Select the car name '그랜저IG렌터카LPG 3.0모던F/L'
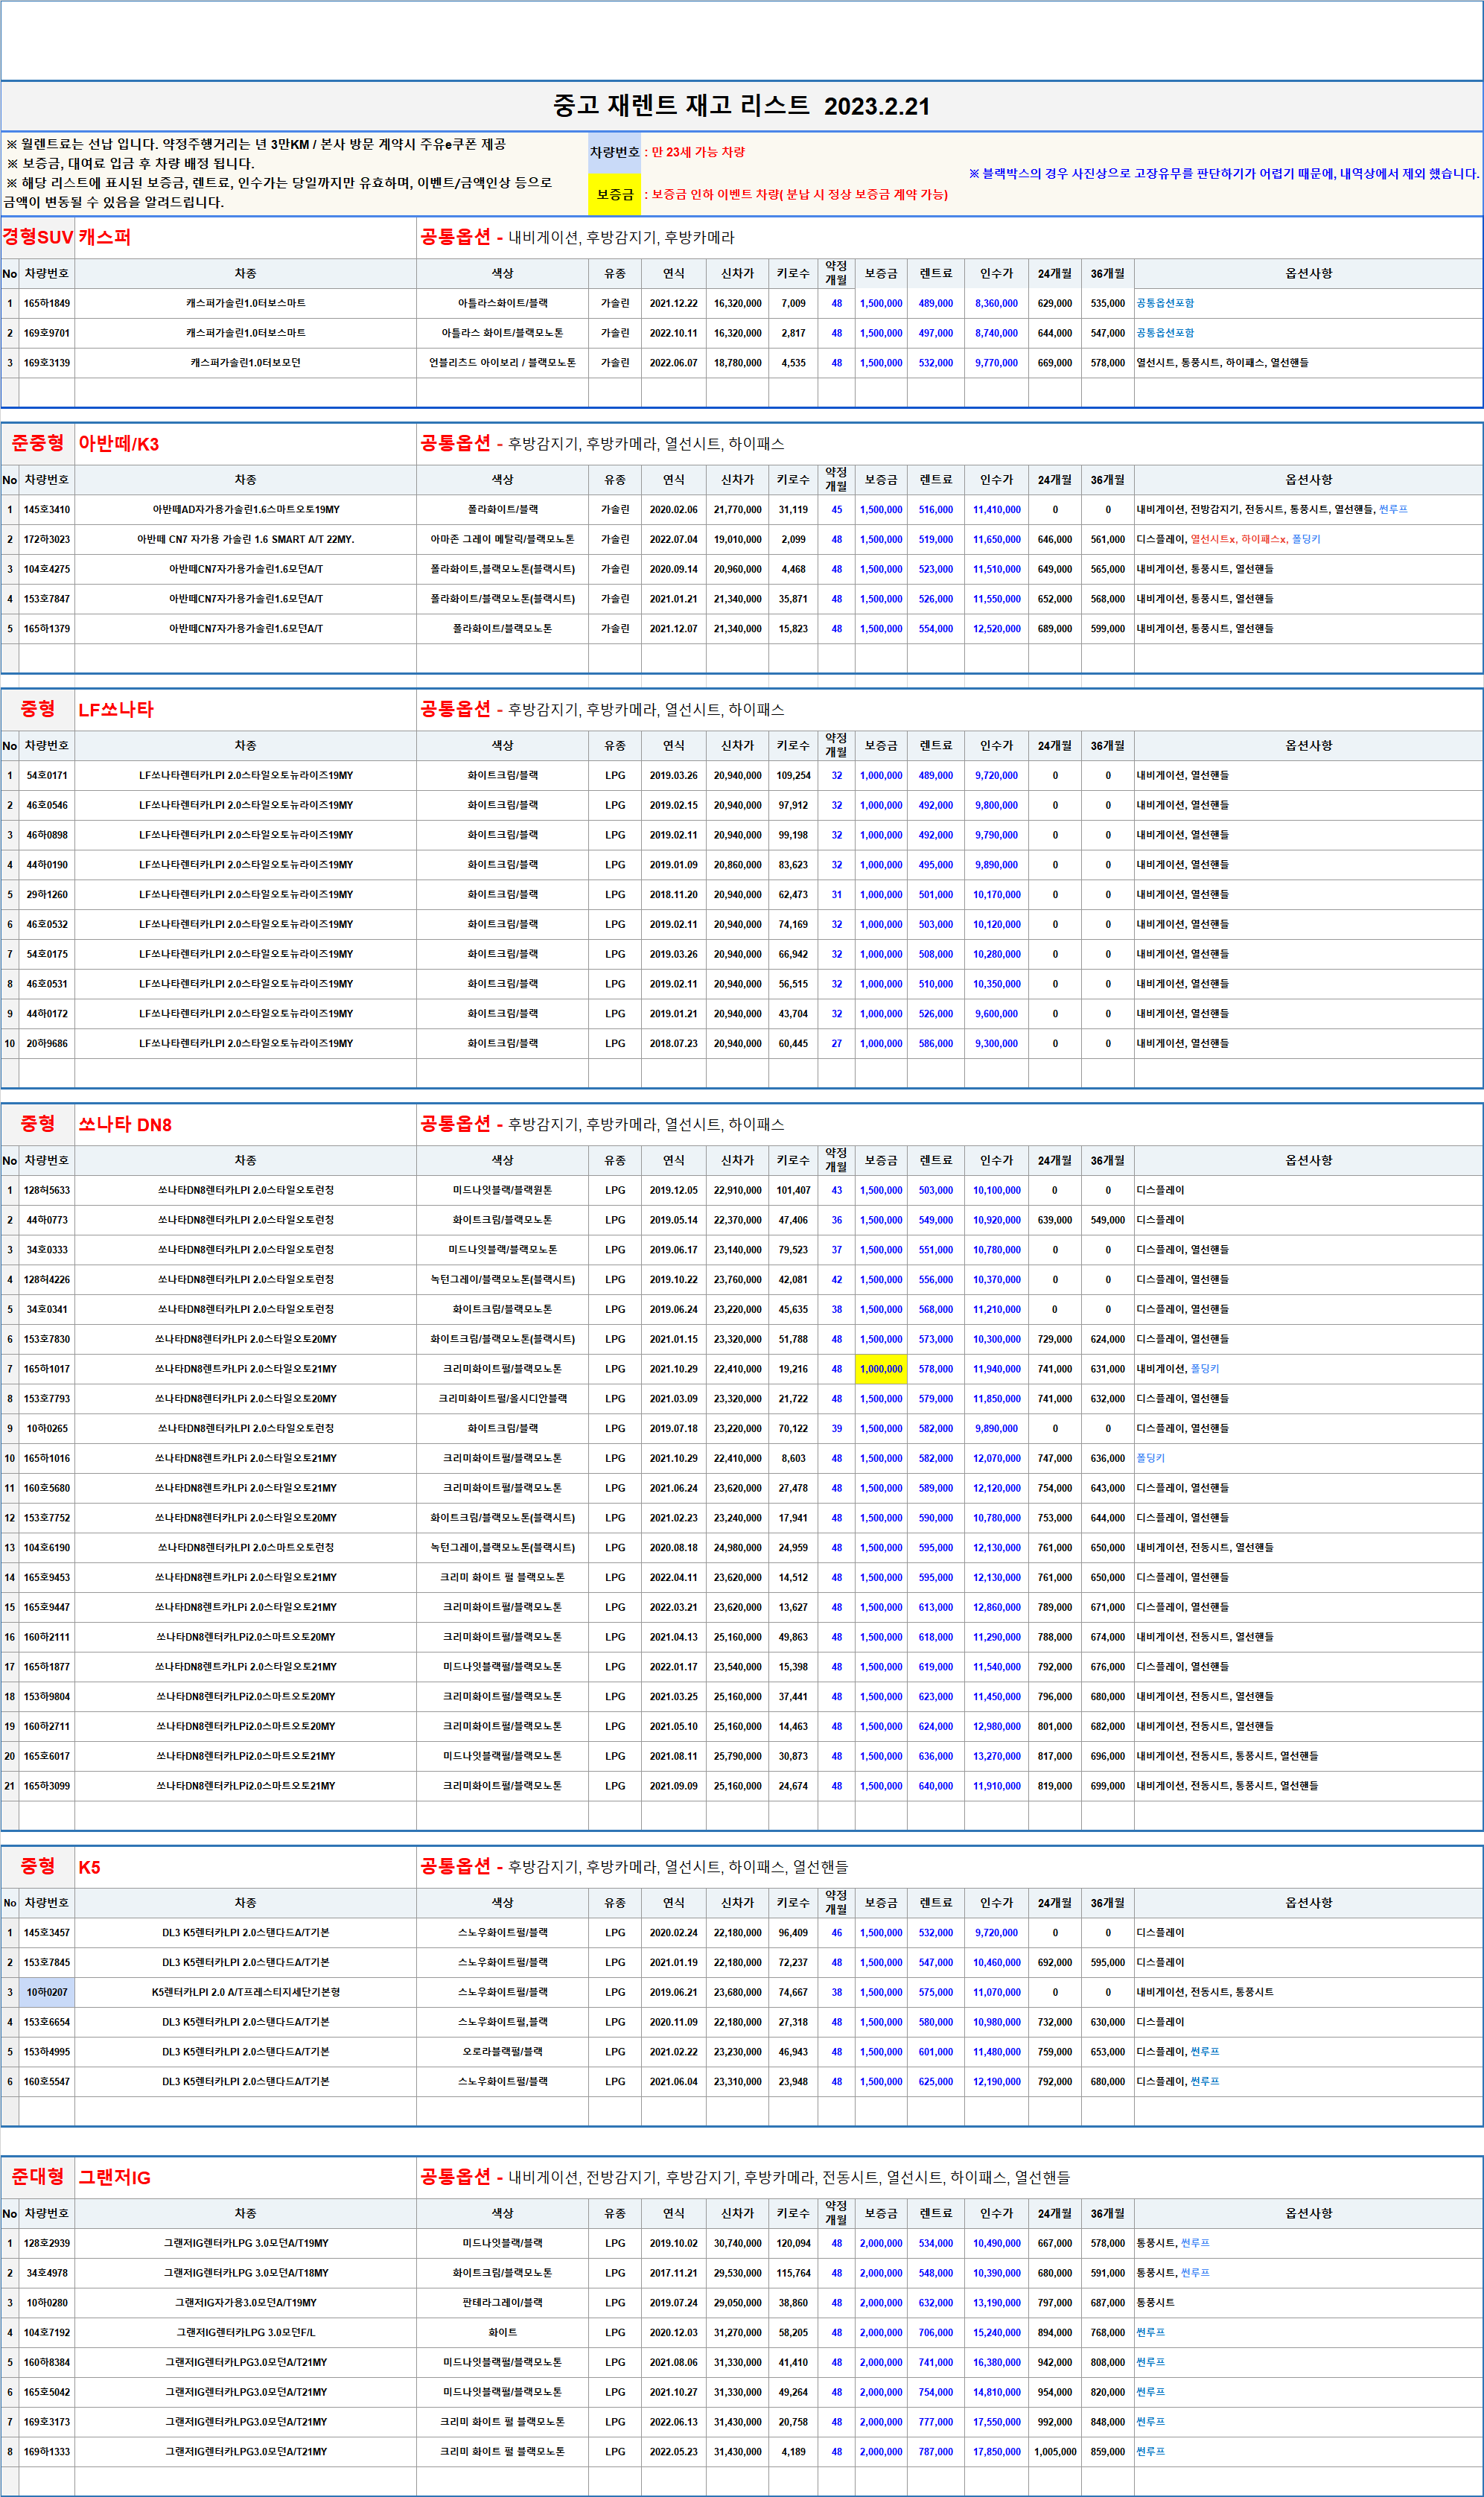This screenshot has height=2497, width=1484. 246,2333
